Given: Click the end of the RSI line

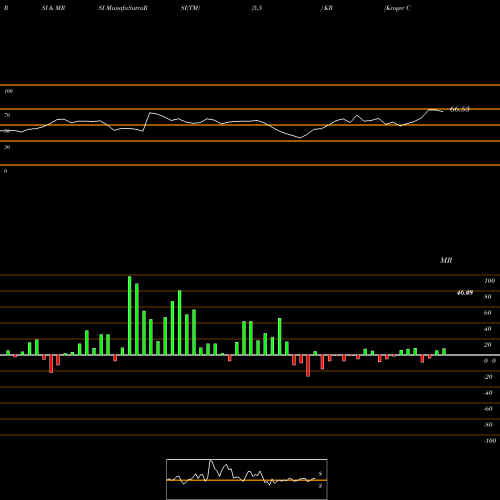Looking at the screenshot, I should tap(443, 111).
